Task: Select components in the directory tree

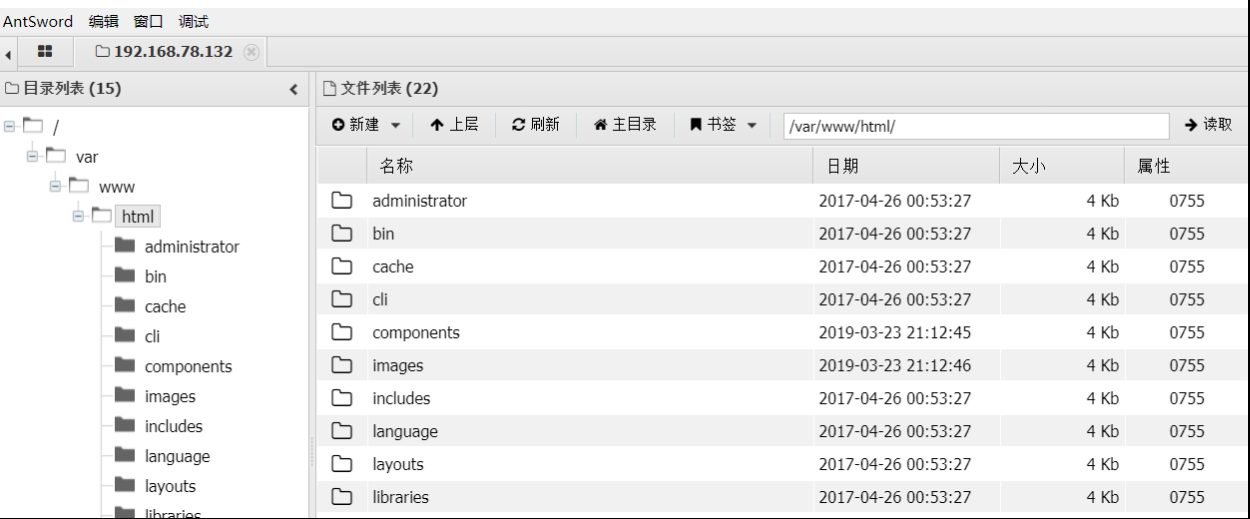Action: click(x=188, y=367)
